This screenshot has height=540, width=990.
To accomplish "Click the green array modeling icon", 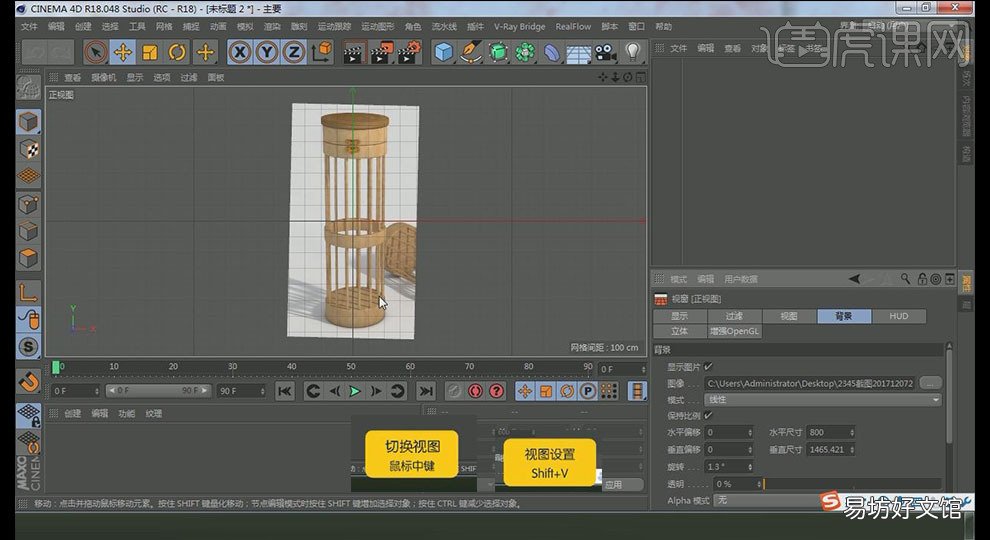I will click(525, 52).
